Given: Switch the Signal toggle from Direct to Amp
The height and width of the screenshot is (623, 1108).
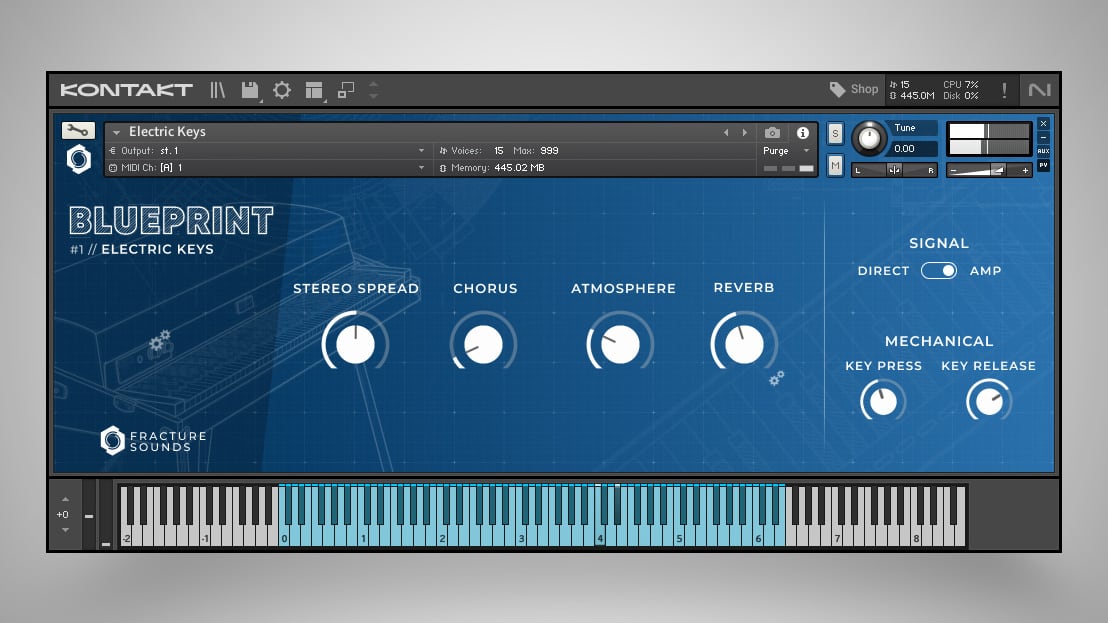Looking at the screenshot, I should pyautogui.click(x=939, y=270).
